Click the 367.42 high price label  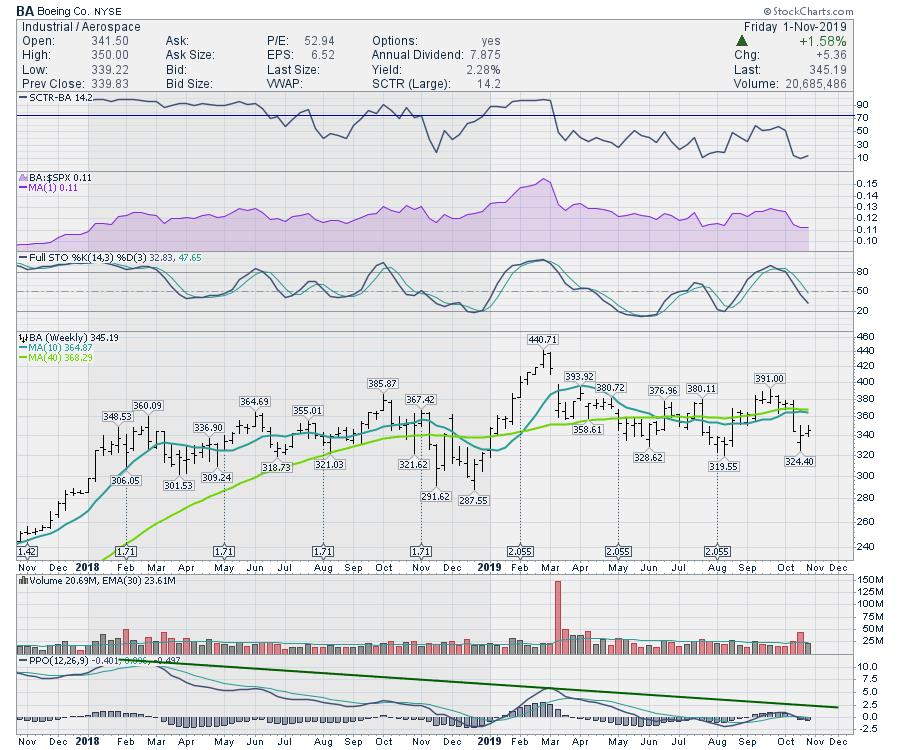[x=420, y=399]
